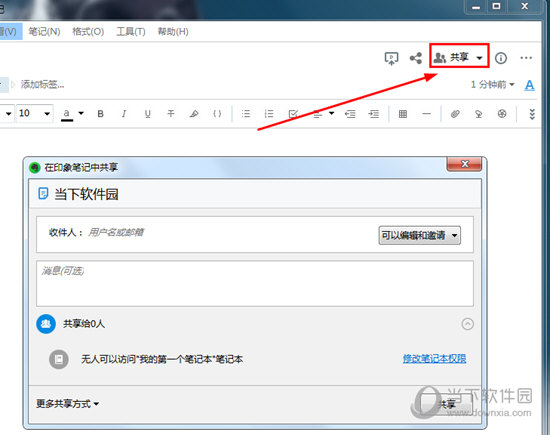Click the note icon beside 当下软件园
Image resolution: width=550 pixels, height=435 pixels.
[43, 193]
